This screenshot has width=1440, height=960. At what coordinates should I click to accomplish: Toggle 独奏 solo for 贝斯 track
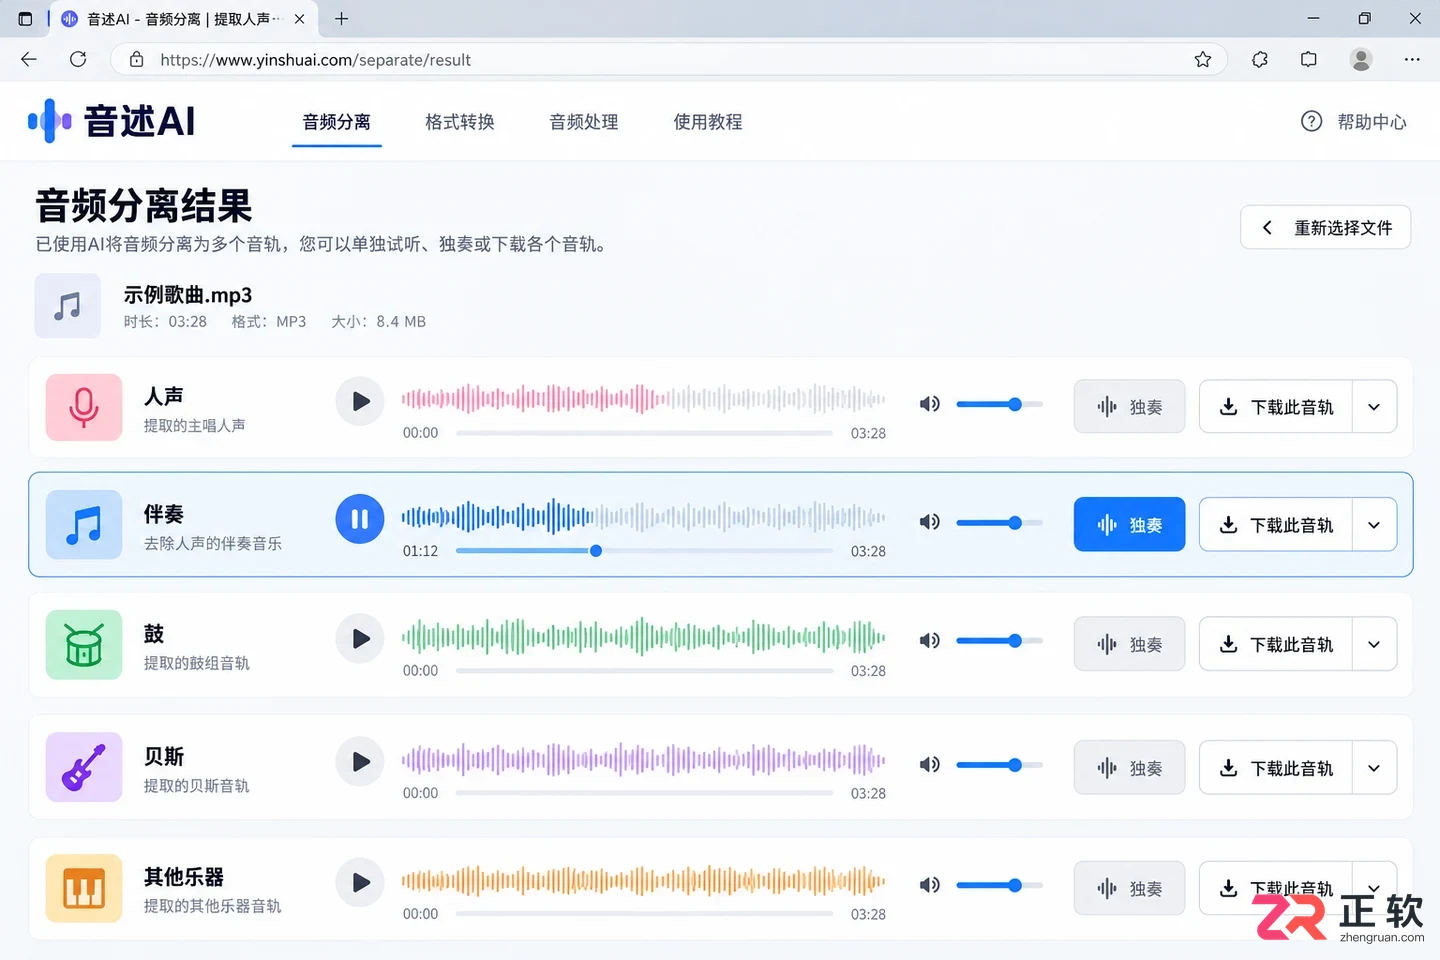click(x=1130, y=768)
